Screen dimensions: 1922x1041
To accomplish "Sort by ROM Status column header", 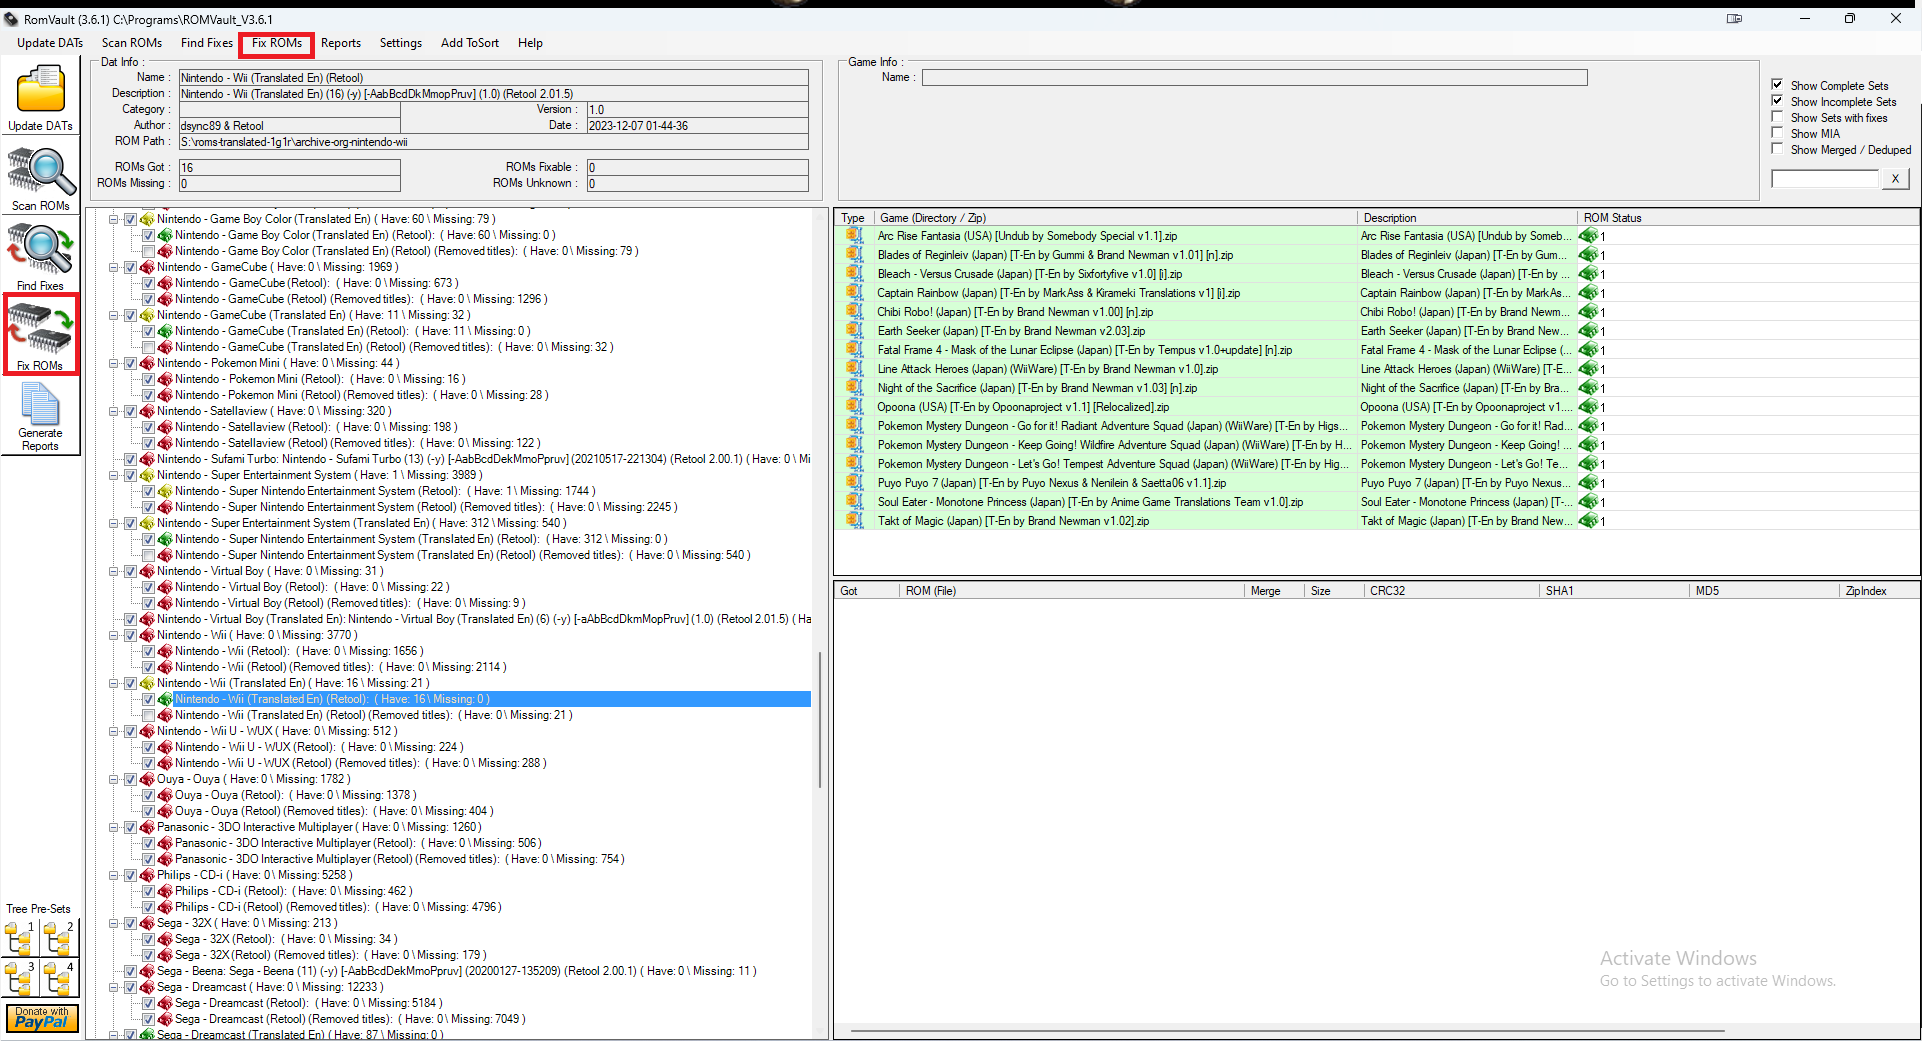I will 1748,217.
